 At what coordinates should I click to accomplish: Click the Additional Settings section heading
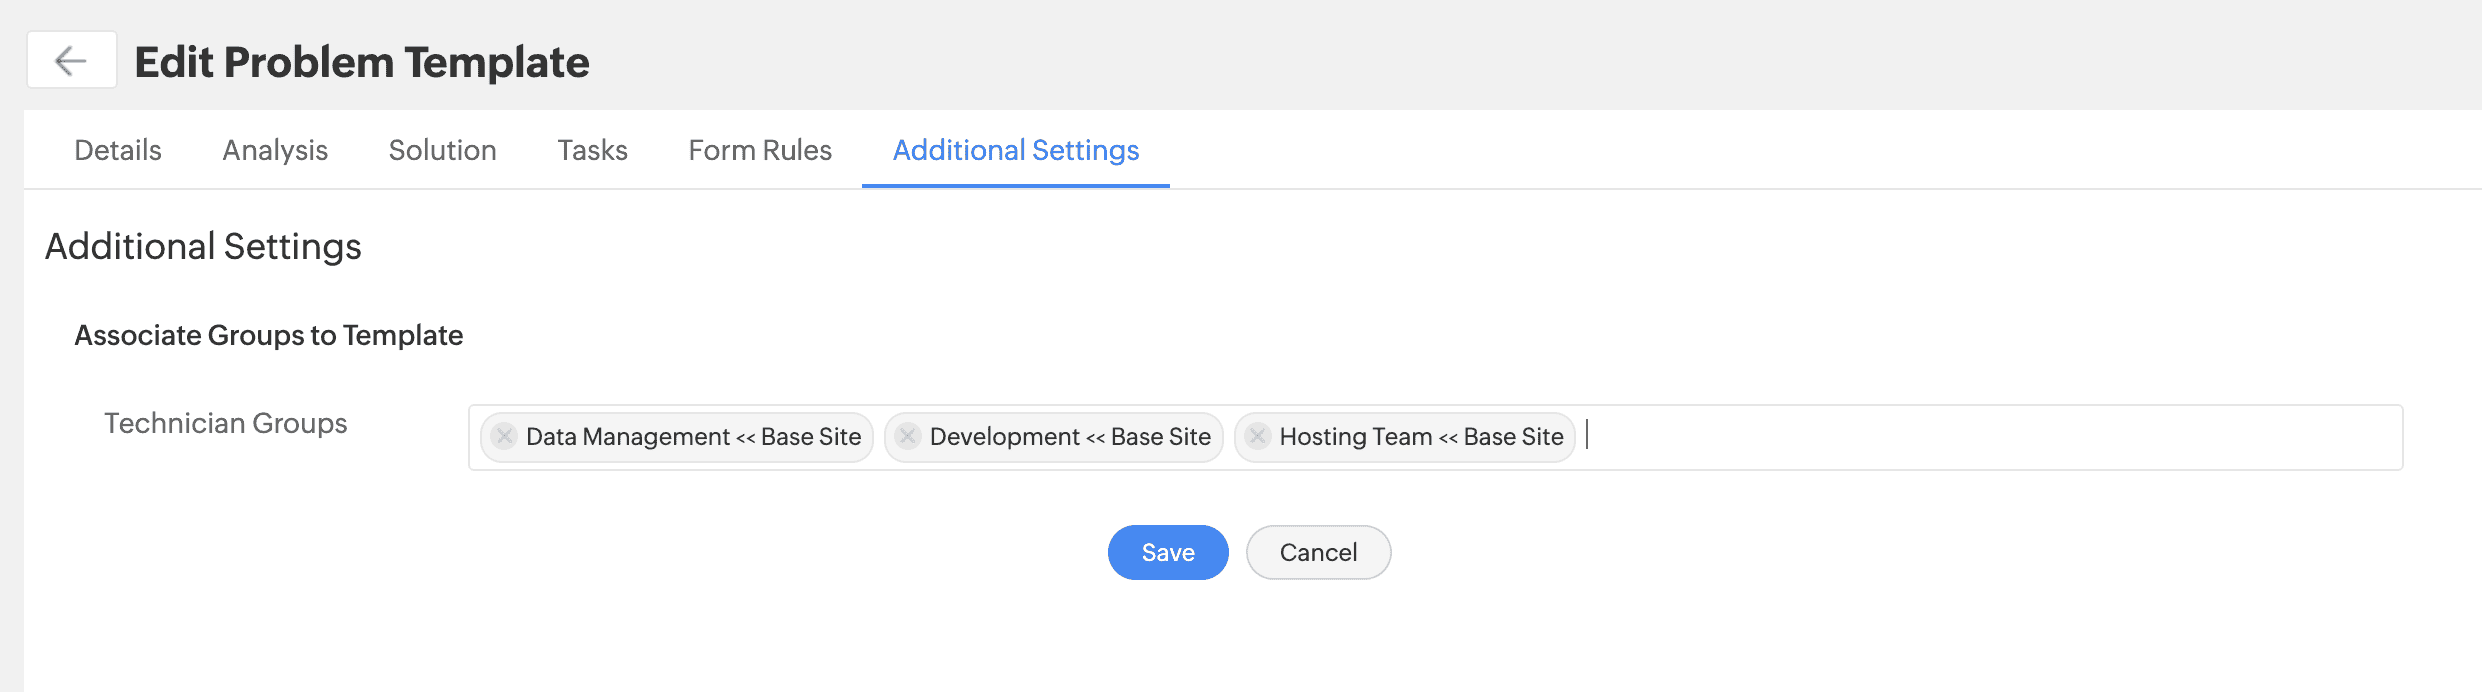[x=203, y=247]
